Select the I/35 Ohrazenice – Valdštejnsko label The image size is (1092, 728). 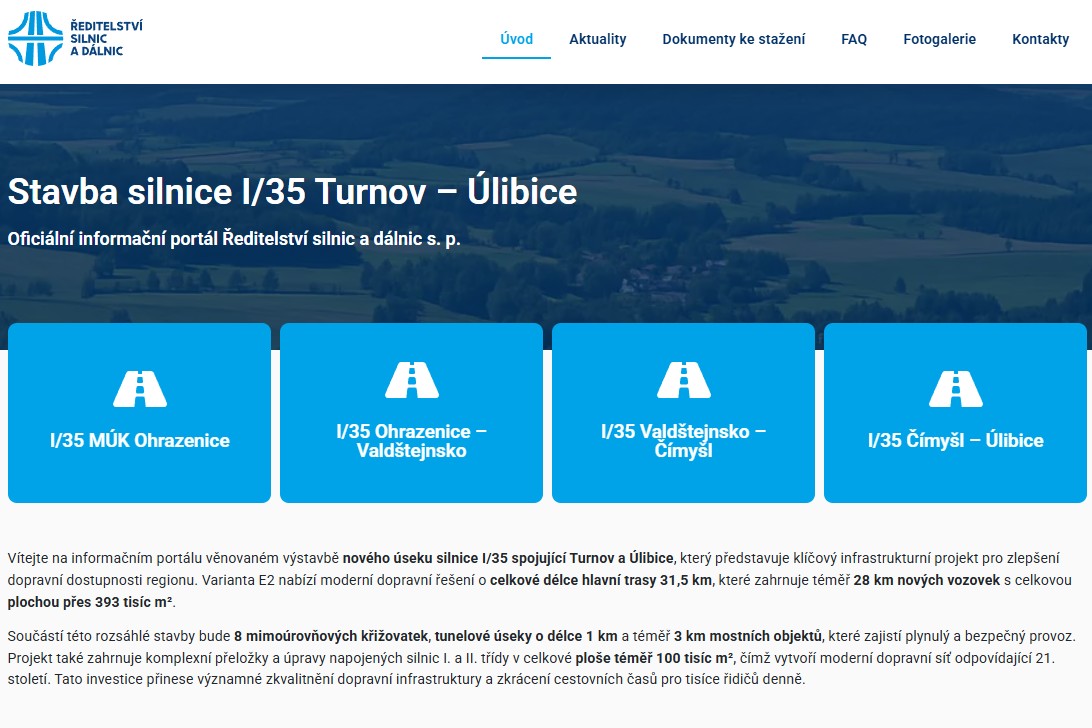[x=412, y=441]
